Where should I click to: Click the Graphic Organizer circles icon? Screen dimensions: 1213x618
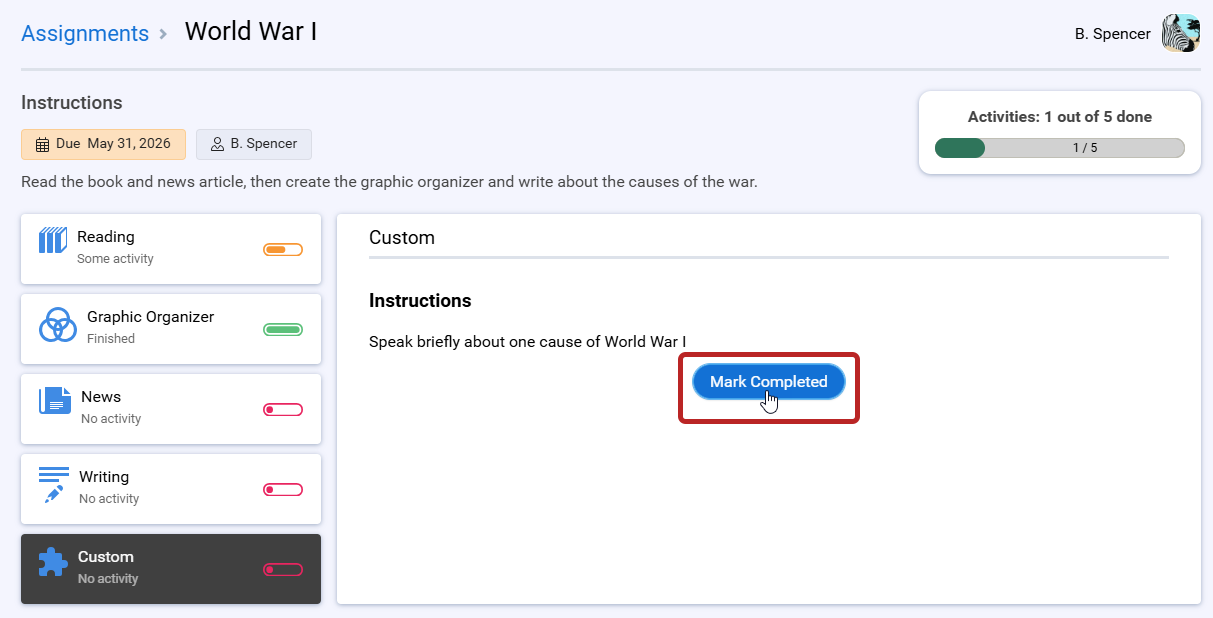(58, 325)
